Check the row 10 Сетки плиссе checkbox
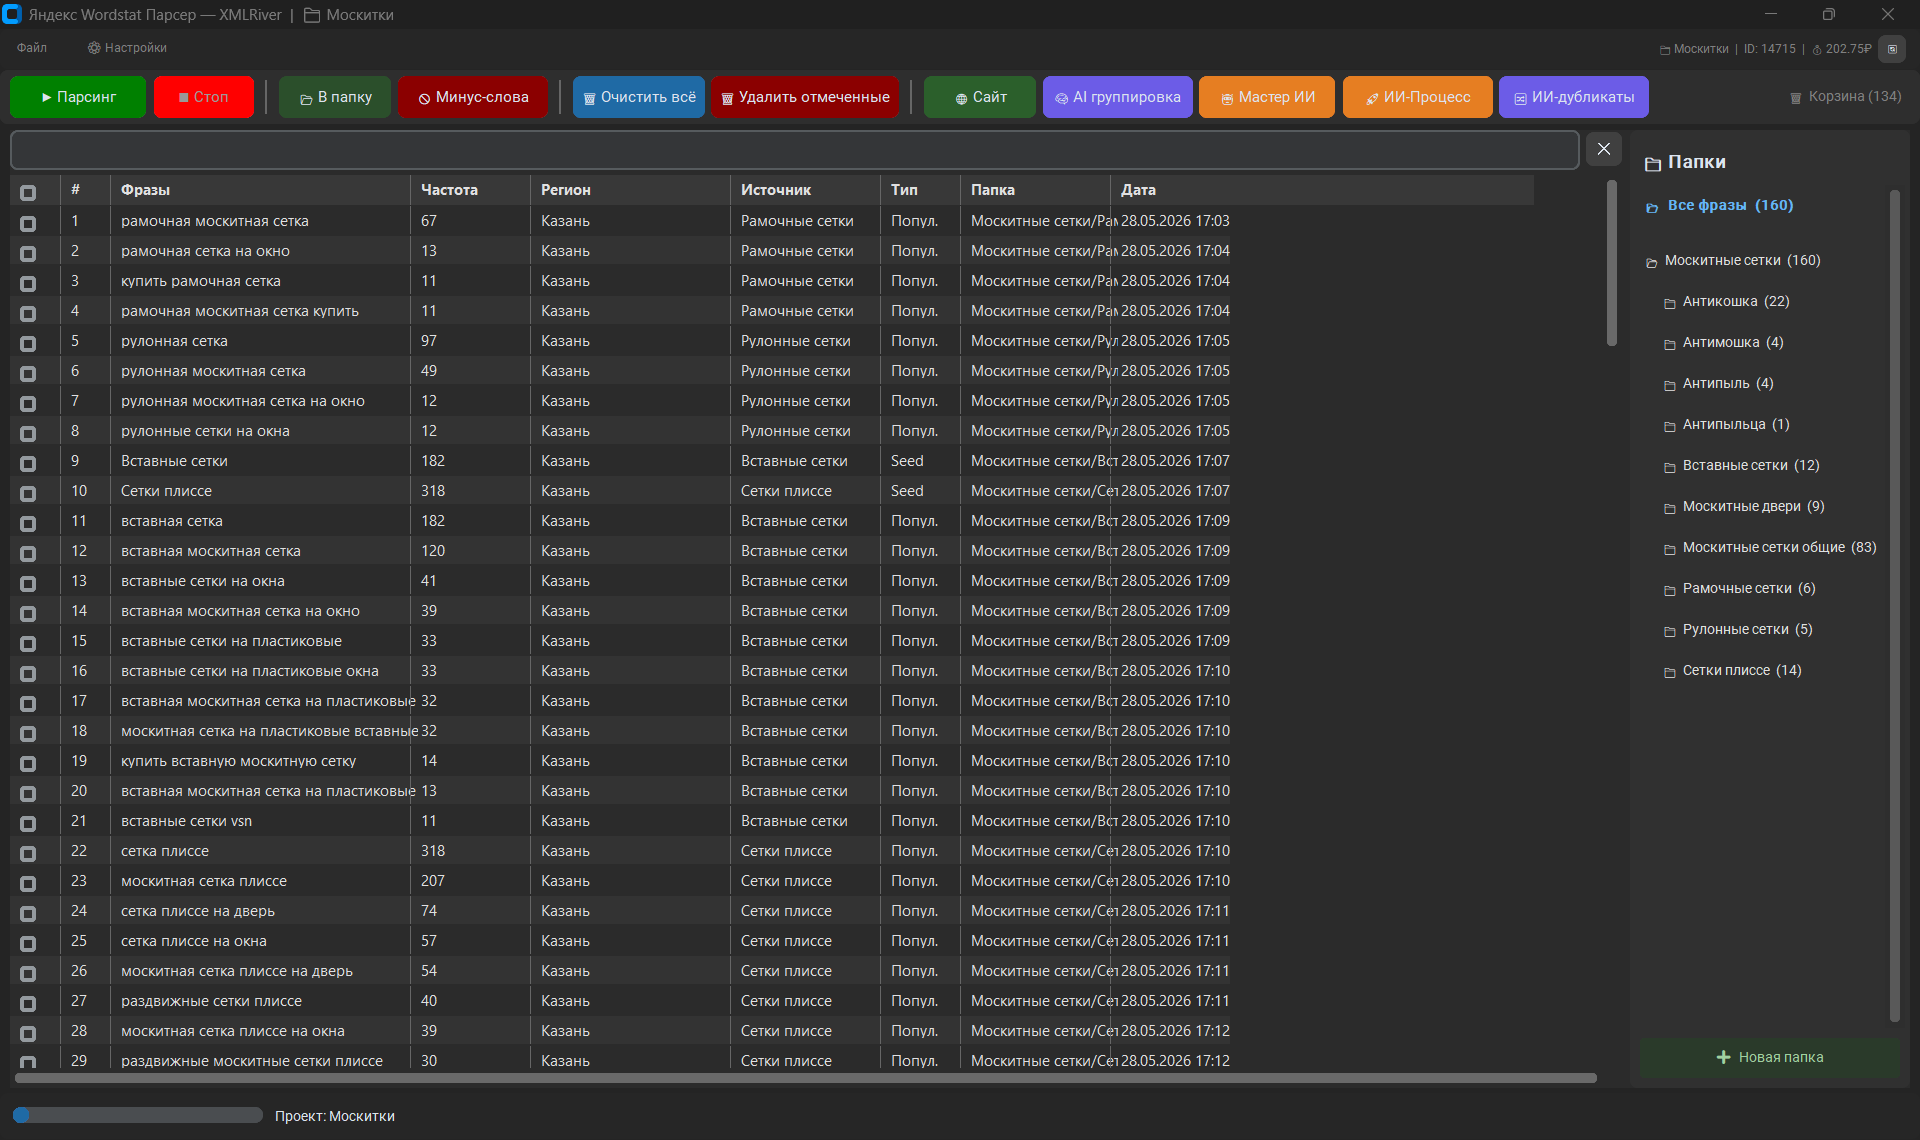The image size is (1920, 1140). pyautogui.click(x=28, y=493)
